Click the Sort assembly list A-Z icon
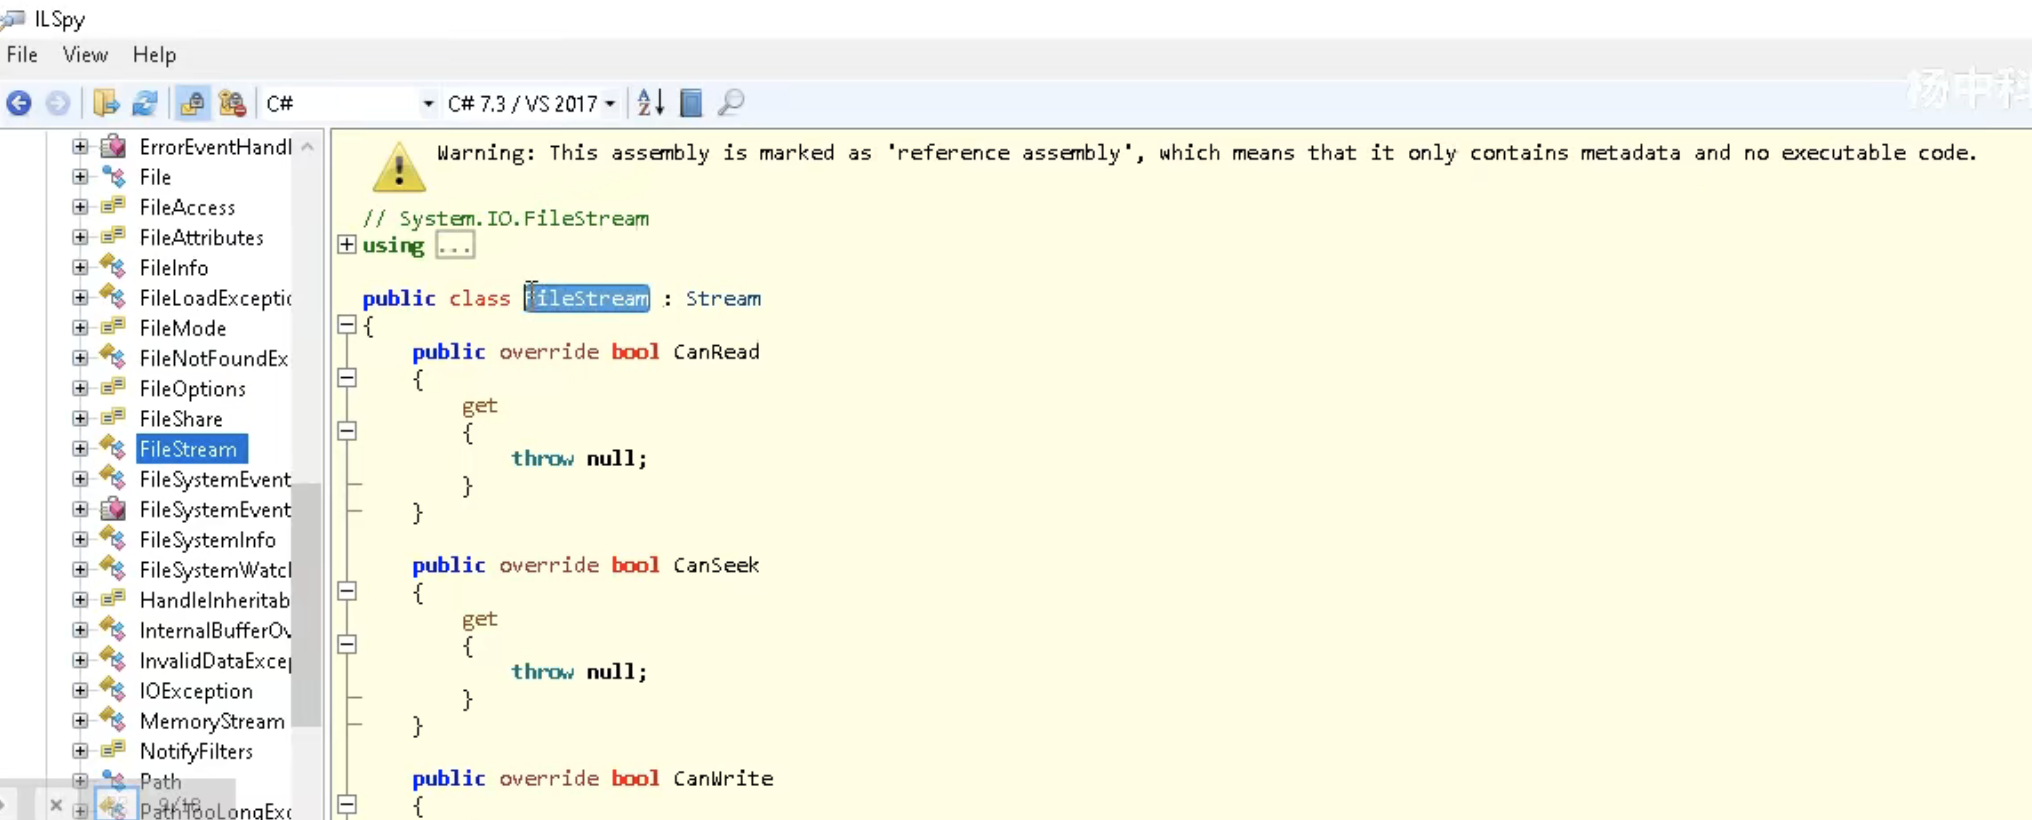 click(x=651, y=103)
